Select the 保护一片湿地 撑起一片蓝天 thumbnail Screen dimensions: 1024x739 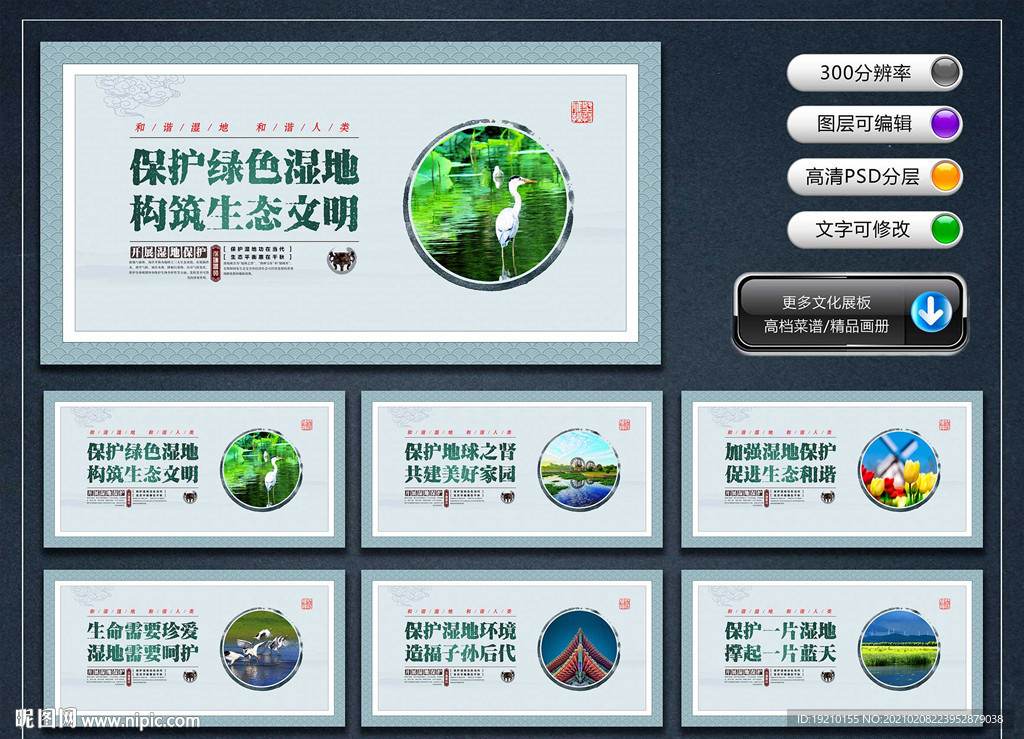(x=832, y=648)
